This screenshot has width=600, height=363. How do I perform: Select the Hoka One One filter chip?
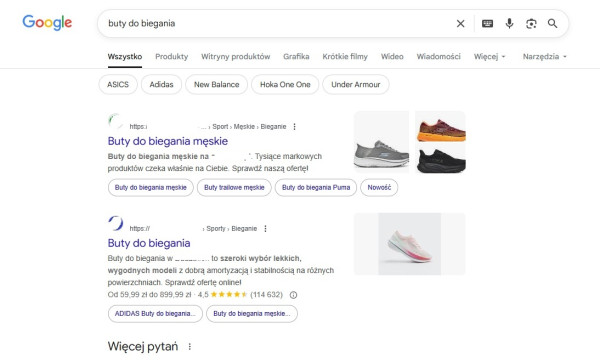pyautogui.click(x=285, y=85)
